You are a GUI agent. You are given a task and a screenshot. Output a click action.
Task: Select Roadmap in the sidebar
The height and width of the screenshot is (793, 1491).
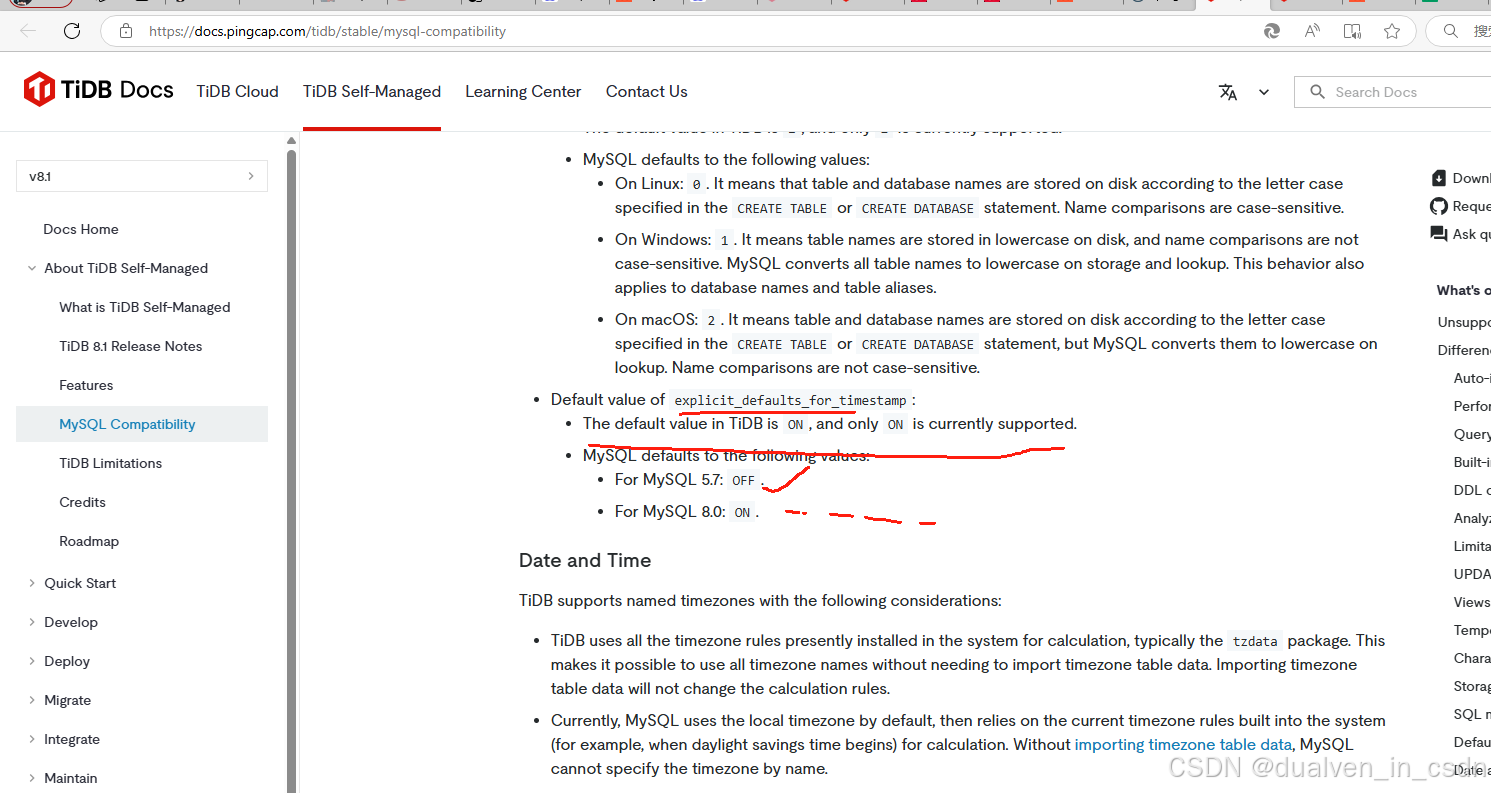89,541
